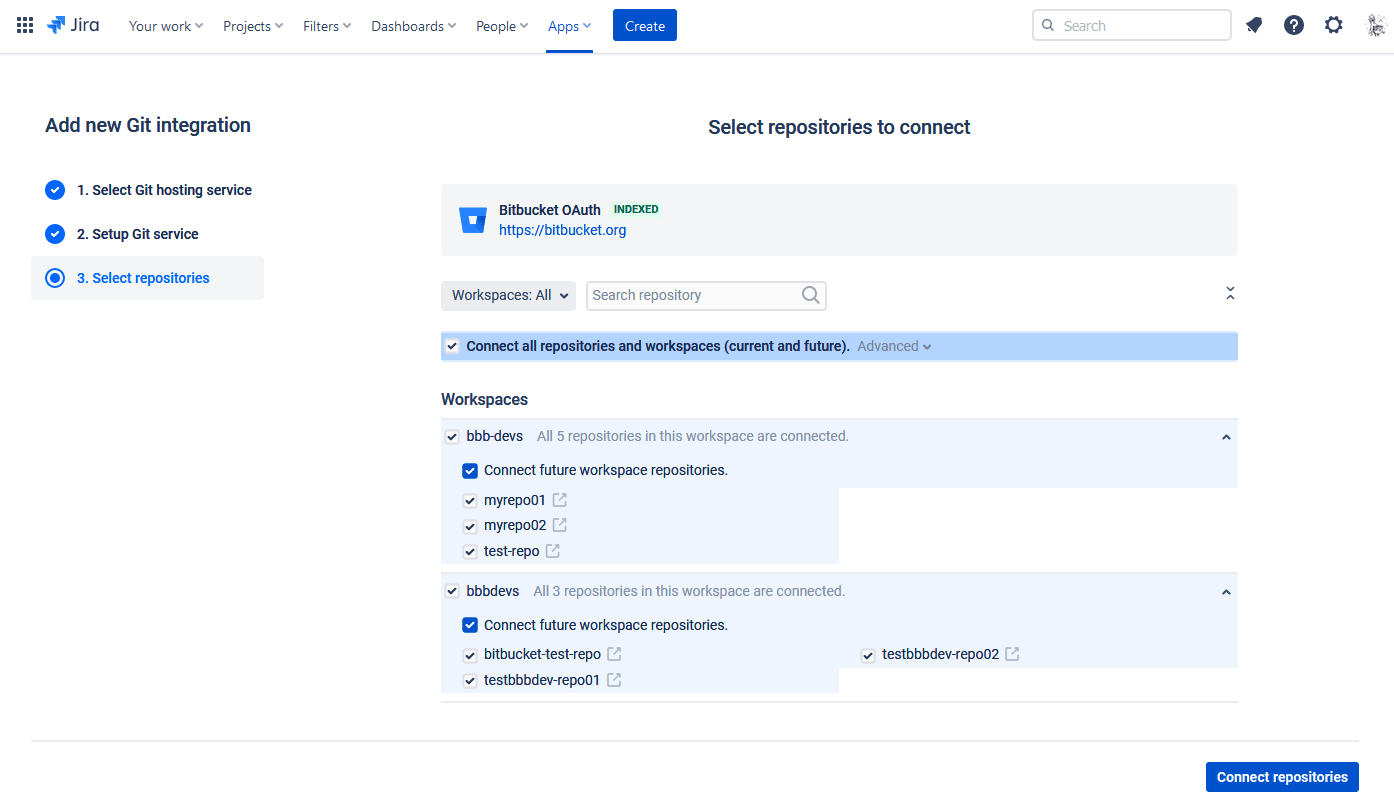Viewport: 1394px width, 812px height.
Task: Click the myrepo01 repository name
Action: pos(515,500)
